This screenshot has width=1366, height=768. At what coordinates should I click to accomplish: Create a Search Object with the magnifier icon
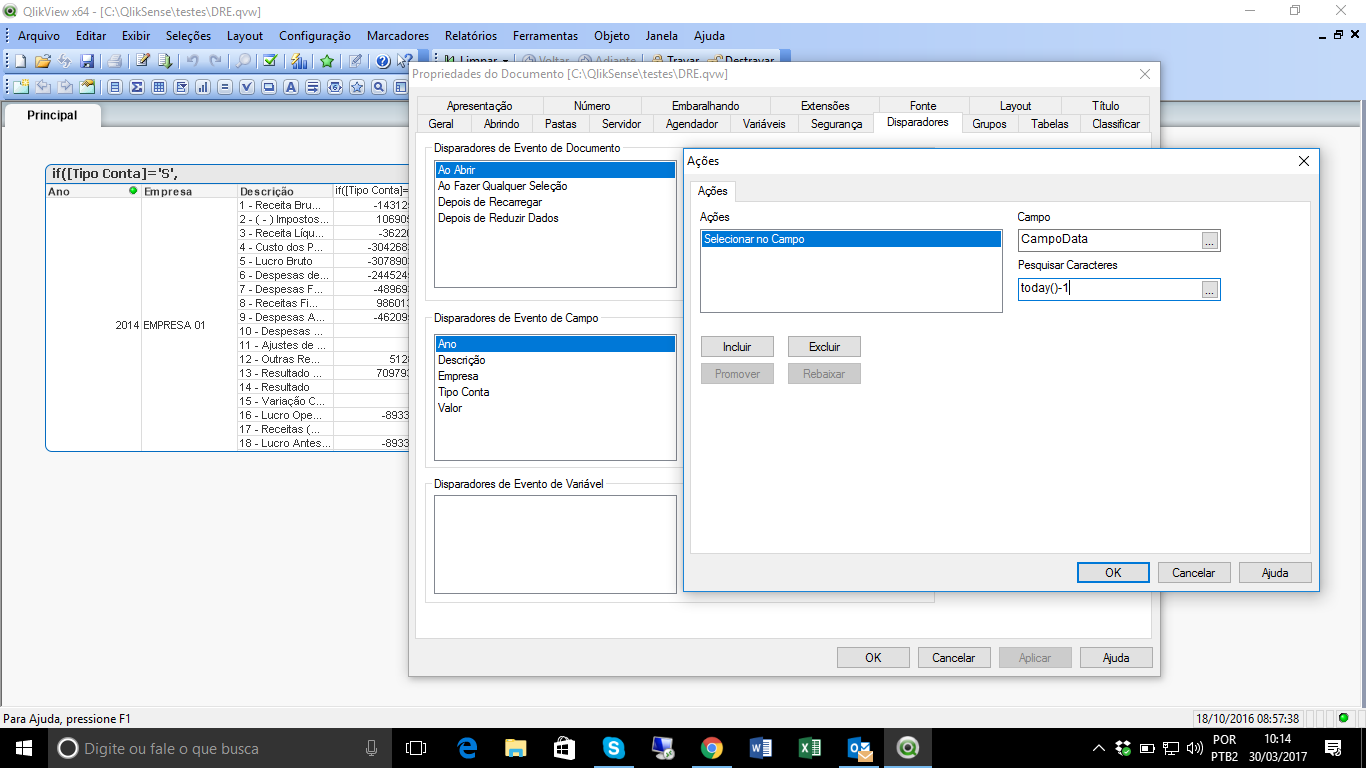point(379,87)
